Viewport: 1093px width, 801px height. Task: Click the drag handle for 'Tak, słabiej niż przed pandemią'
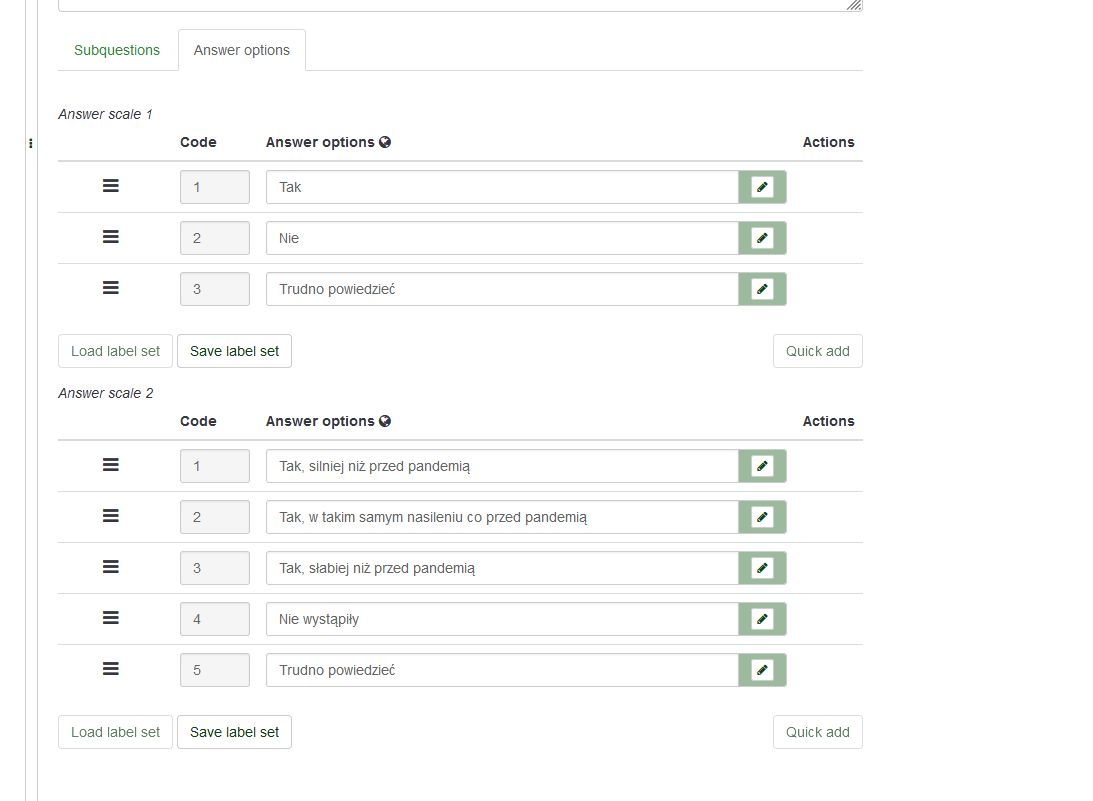coord(111,567)
